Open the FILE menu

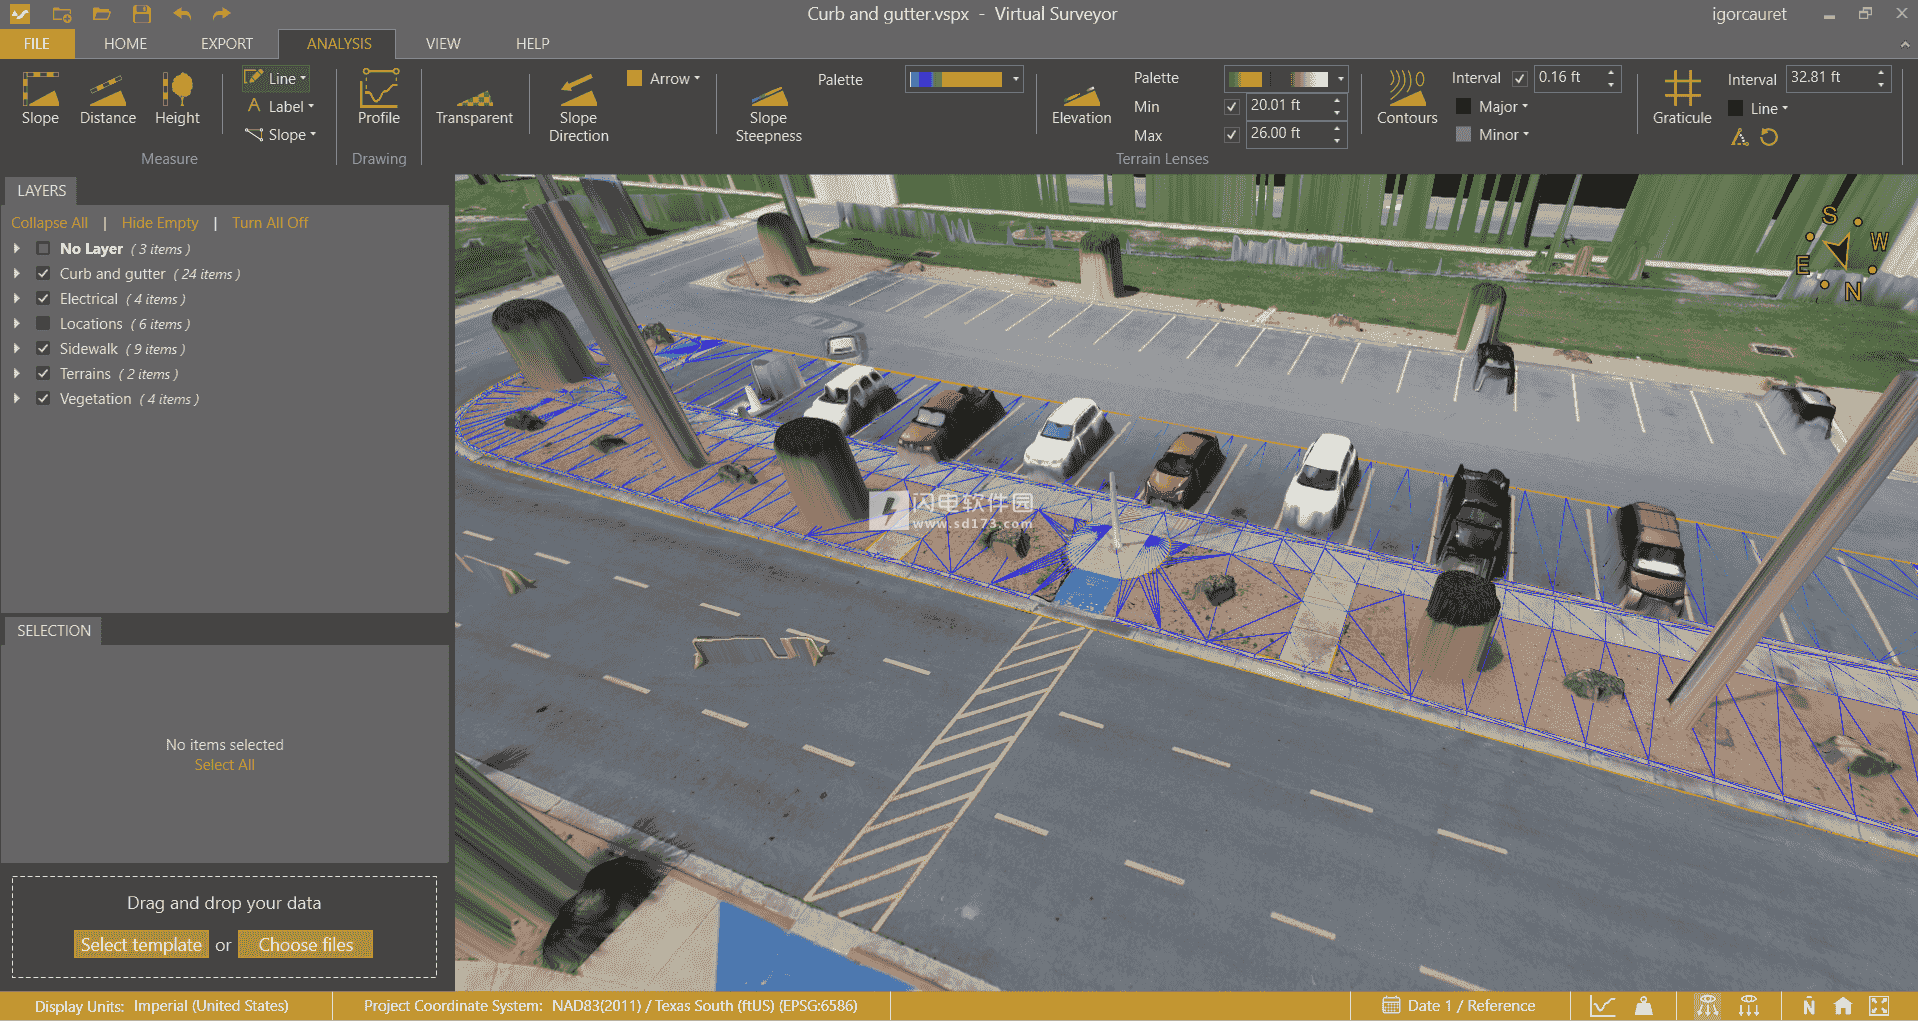pos(37,44)
